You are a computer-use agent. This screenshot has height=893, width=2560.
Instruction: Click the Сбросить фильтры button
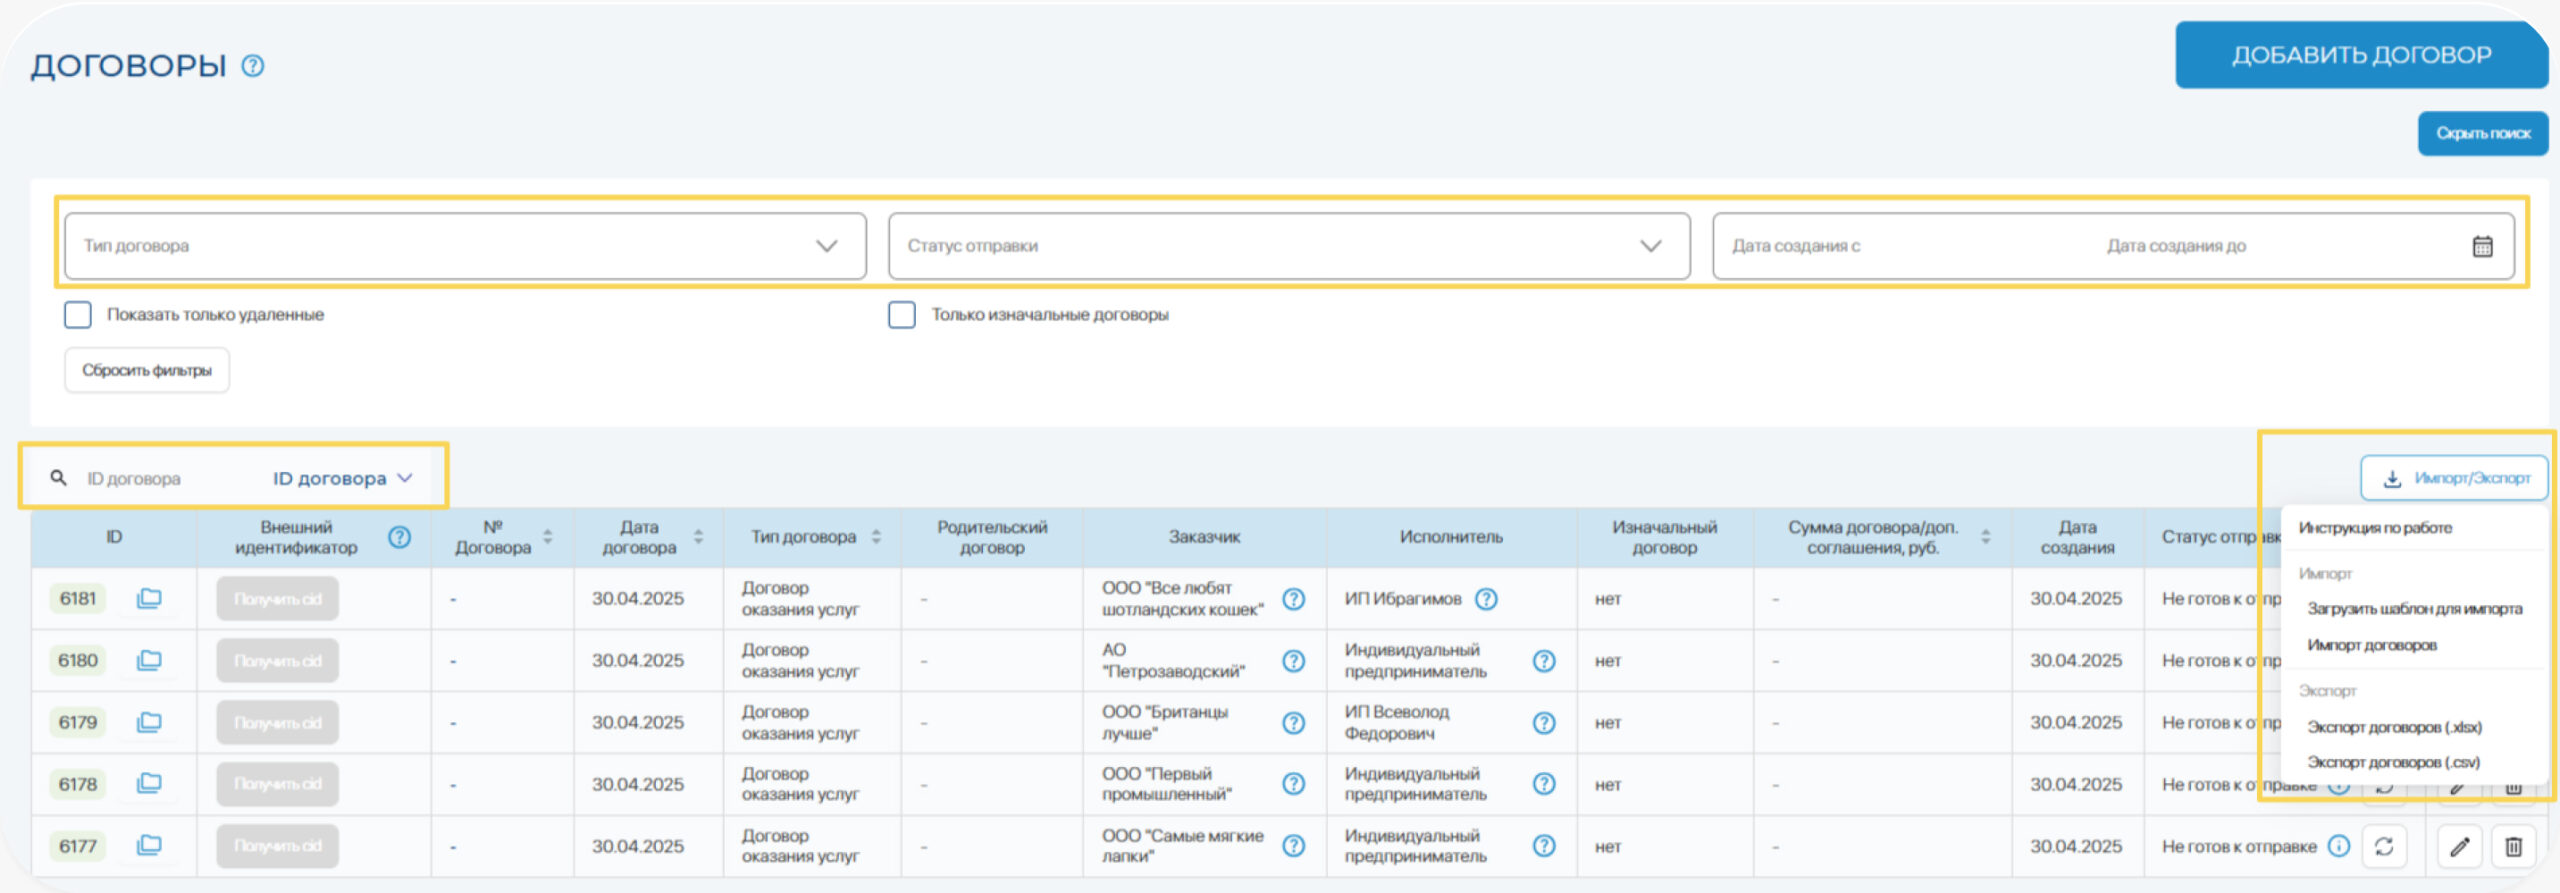[147, 370]
